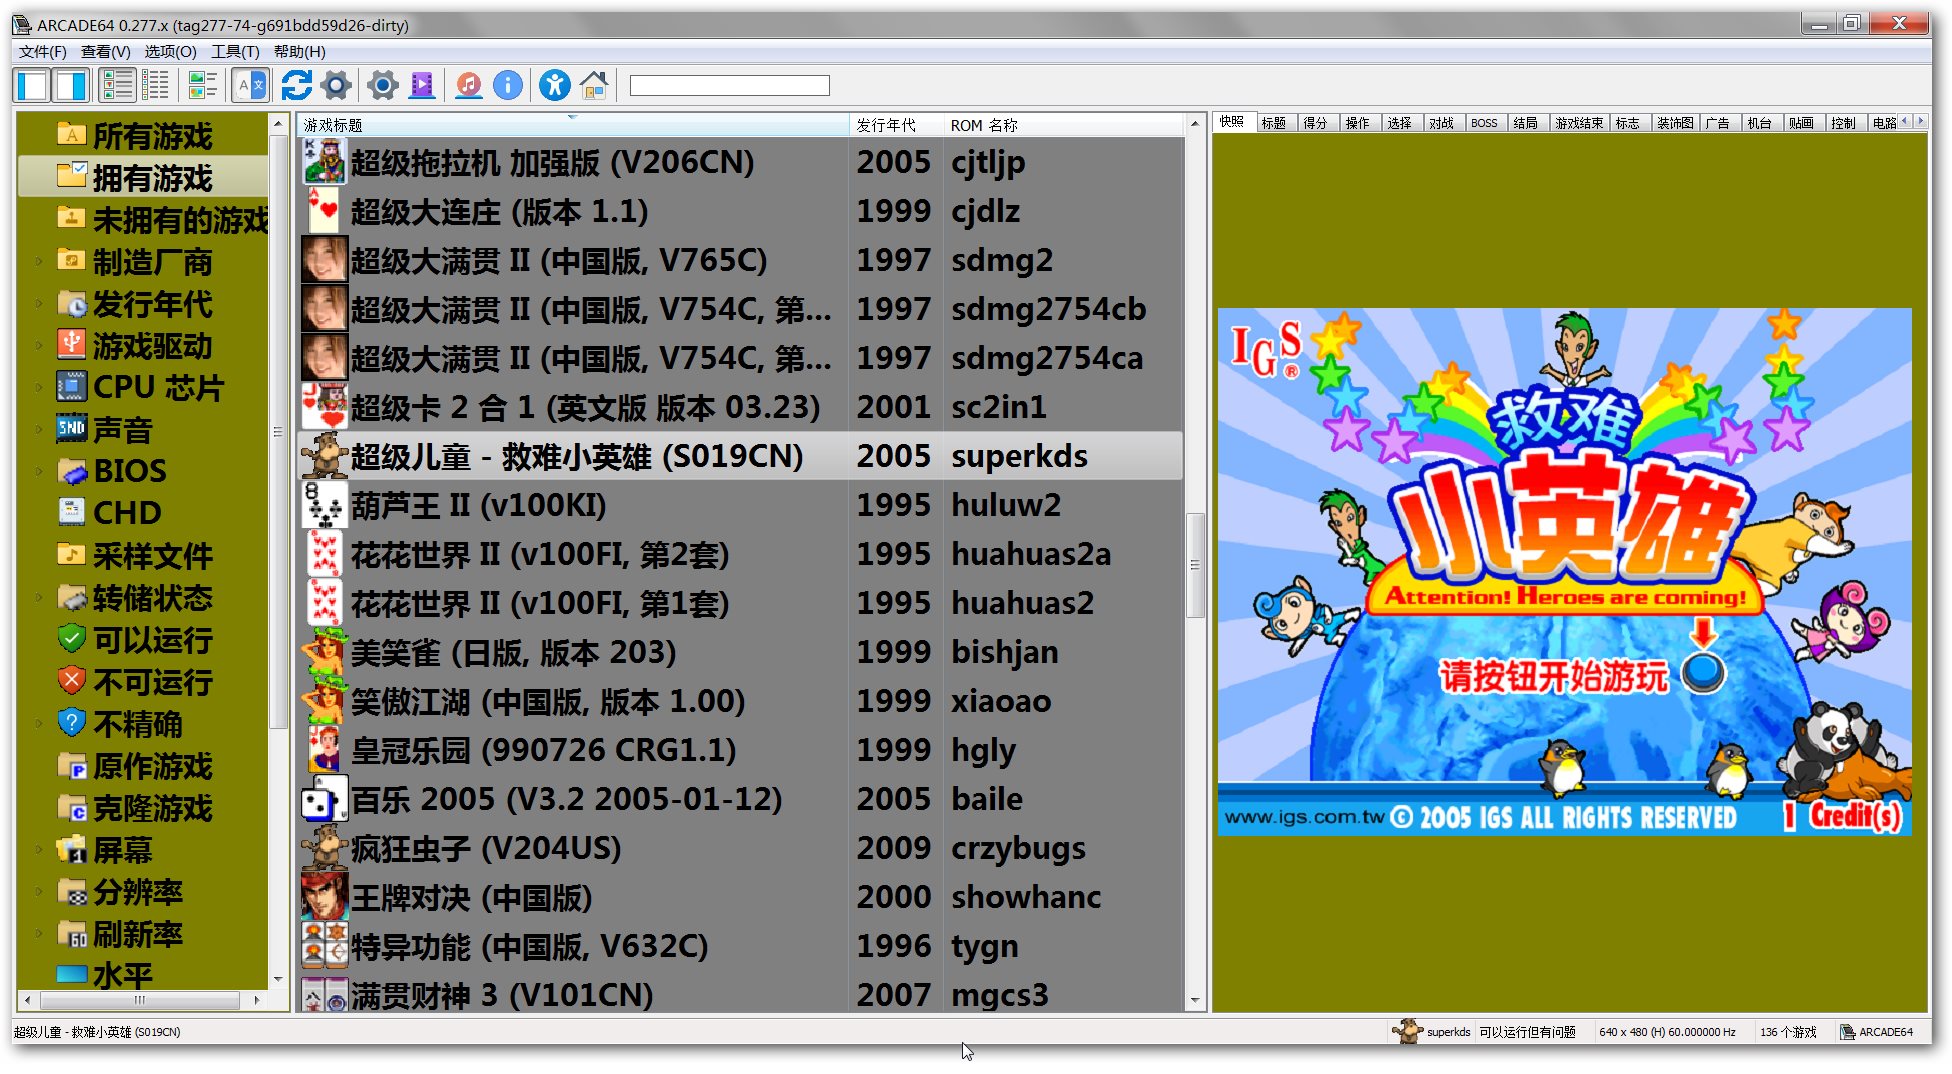1952x1074 pixels.
Task: Click the red music note icon
Action: pos(468,86)
